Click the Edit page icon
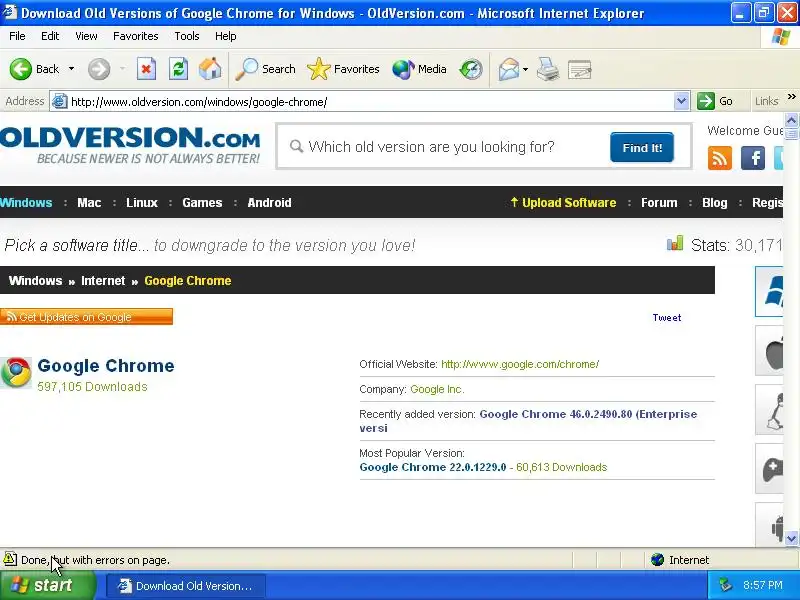The image size is (800, 600). 580,69
